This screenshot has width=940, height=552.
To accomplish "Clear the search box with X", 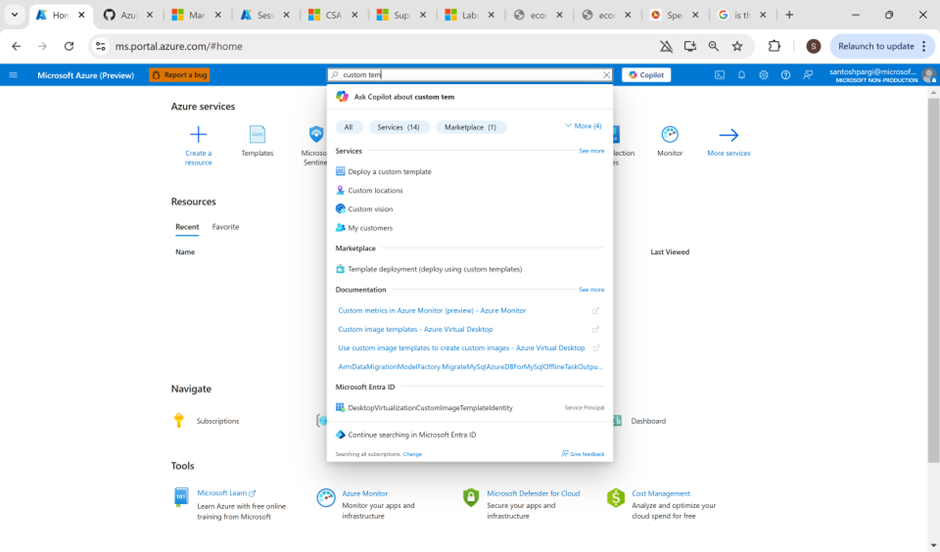I will 606,75.
